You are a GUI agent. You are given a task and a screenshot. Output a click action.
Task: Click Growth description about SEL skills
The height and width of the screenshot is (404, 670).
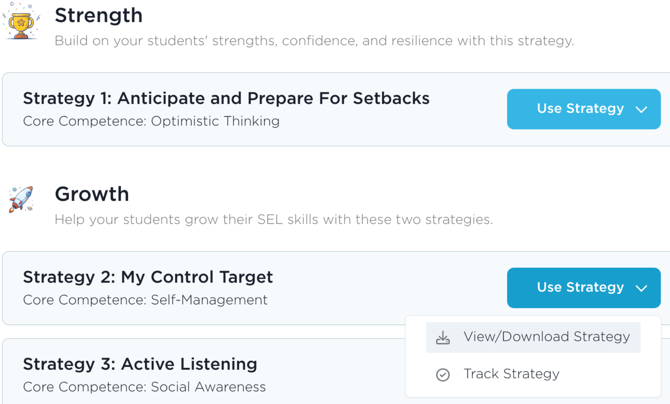273,219
